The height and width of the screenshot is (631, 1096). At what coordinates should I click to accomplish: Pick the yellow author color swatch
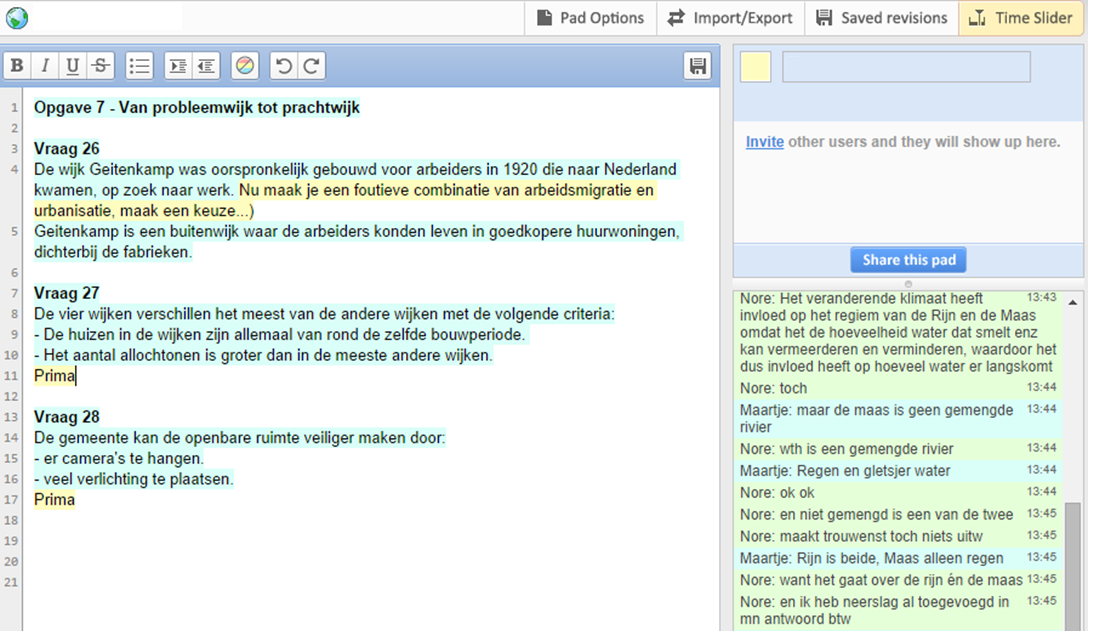[755, 67]
